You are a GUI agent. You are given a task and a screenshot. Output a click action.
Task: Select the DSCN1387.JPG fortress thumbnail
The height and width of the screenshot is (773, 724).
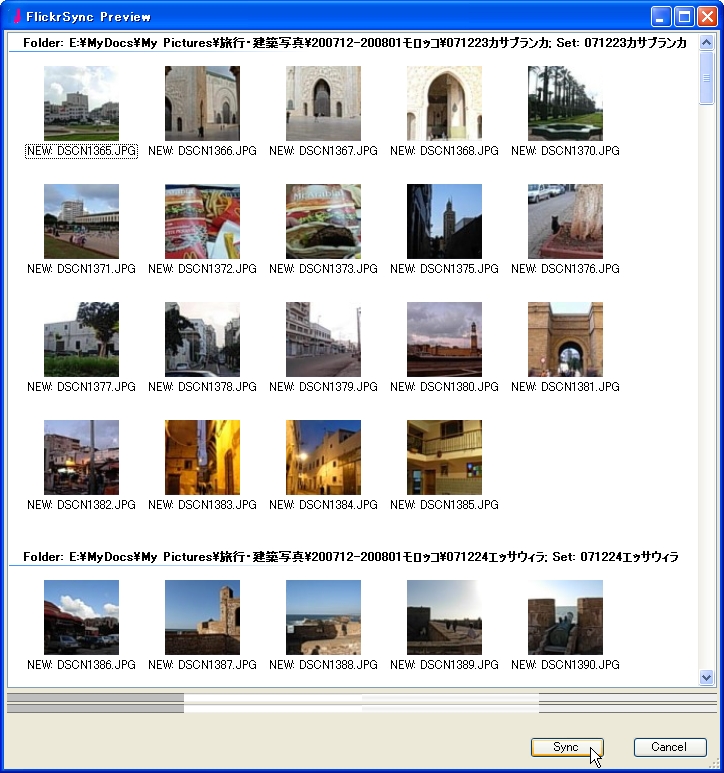coord(203,617)
